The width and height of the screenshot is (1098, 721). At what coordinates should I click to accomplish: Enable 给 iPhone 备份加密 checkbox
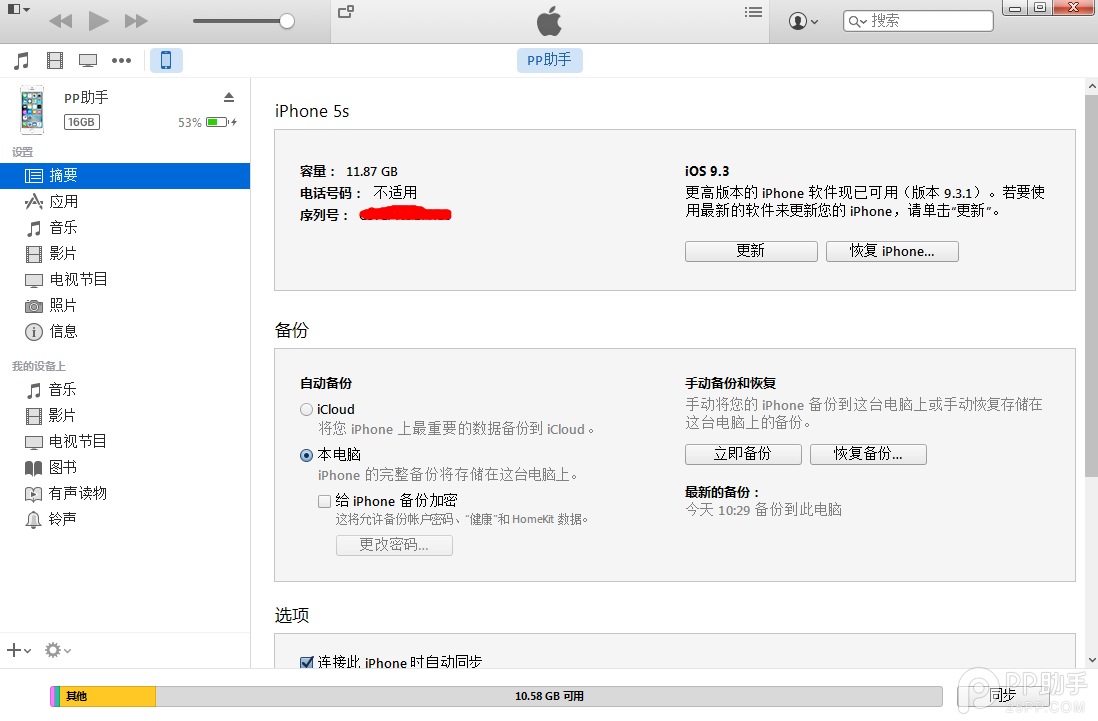point(324,501)
